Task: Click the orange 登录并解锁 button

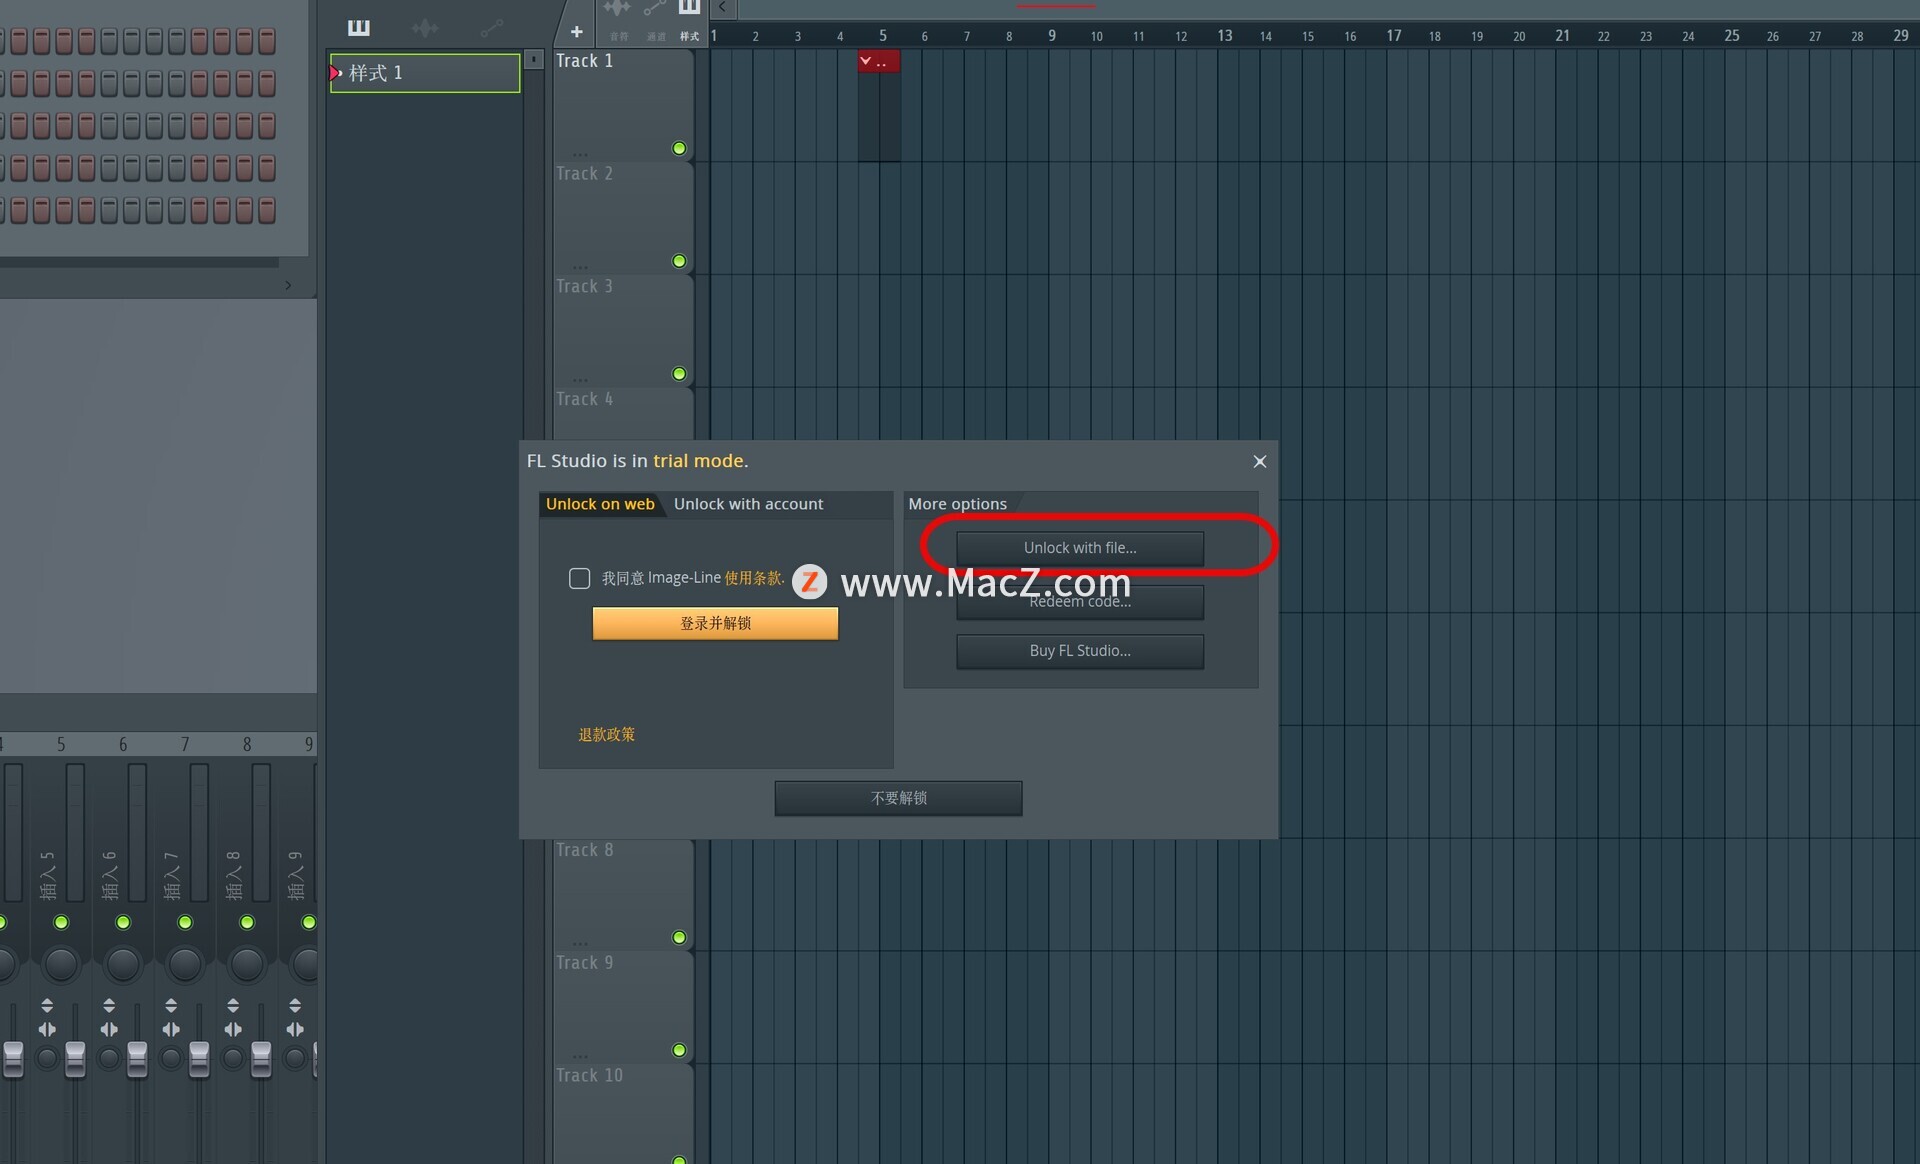Action: (715, 623)
